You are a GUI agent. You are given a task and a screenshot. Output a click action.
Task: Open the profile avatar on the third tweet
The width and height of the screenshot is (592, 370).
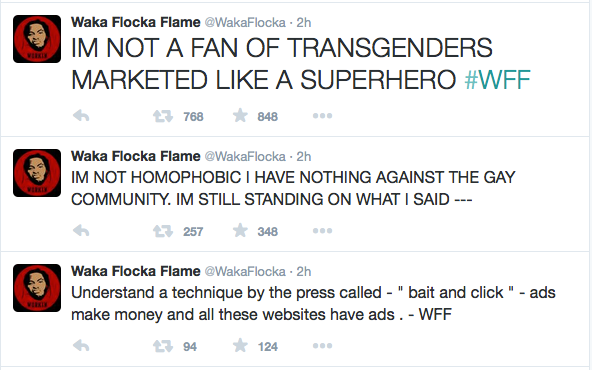(37, 288)
